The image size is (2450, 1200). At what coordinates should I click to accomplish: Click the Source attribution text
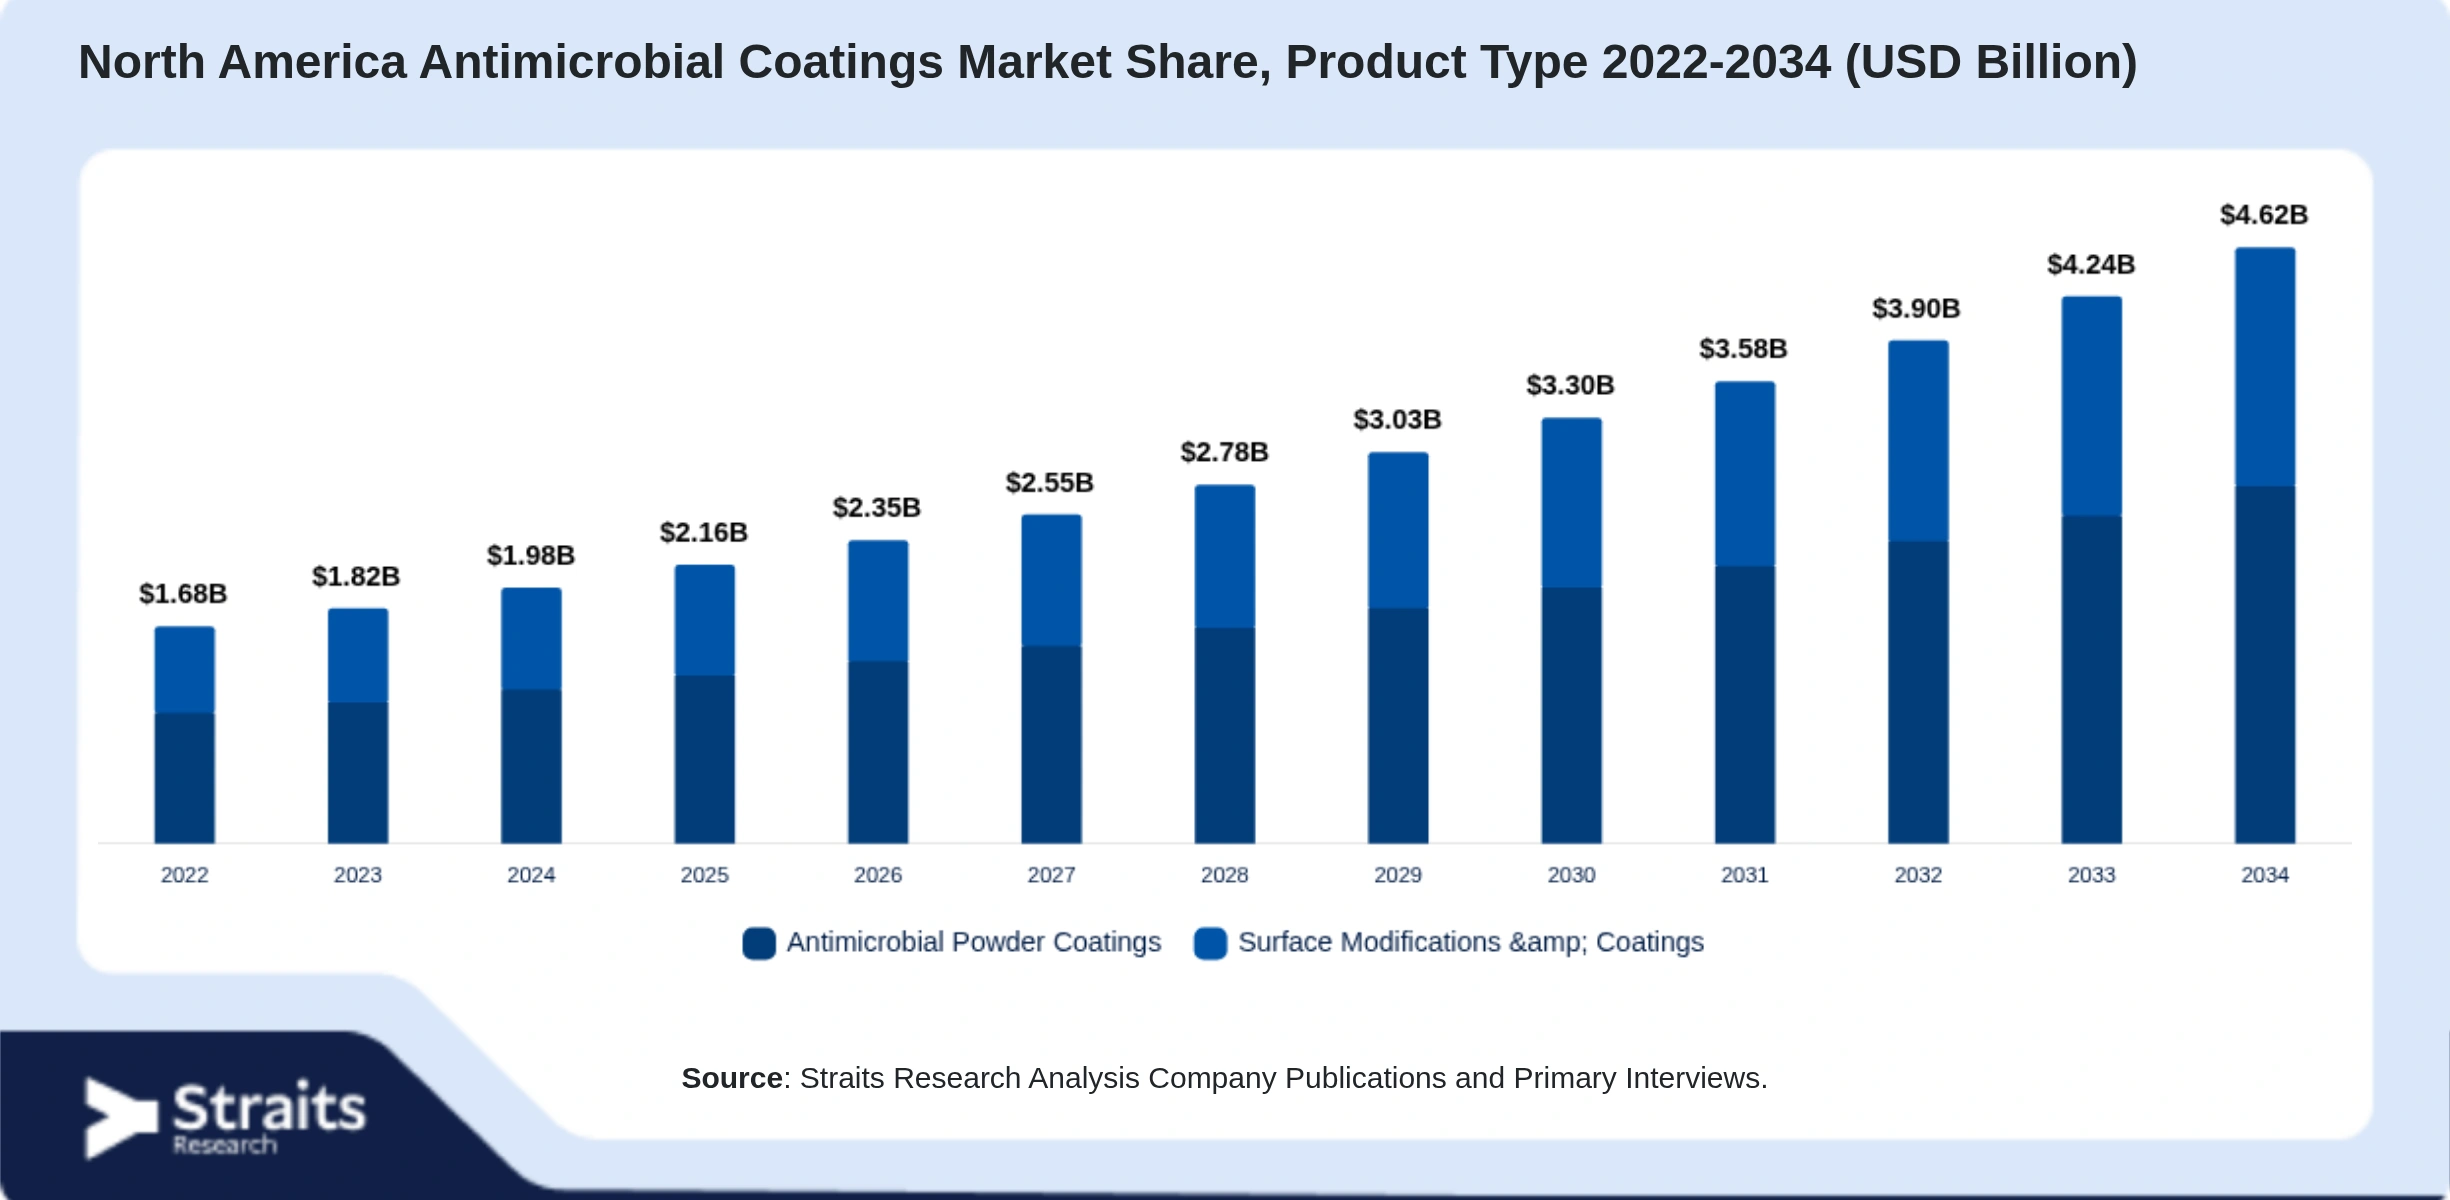pos(1225,1078)
